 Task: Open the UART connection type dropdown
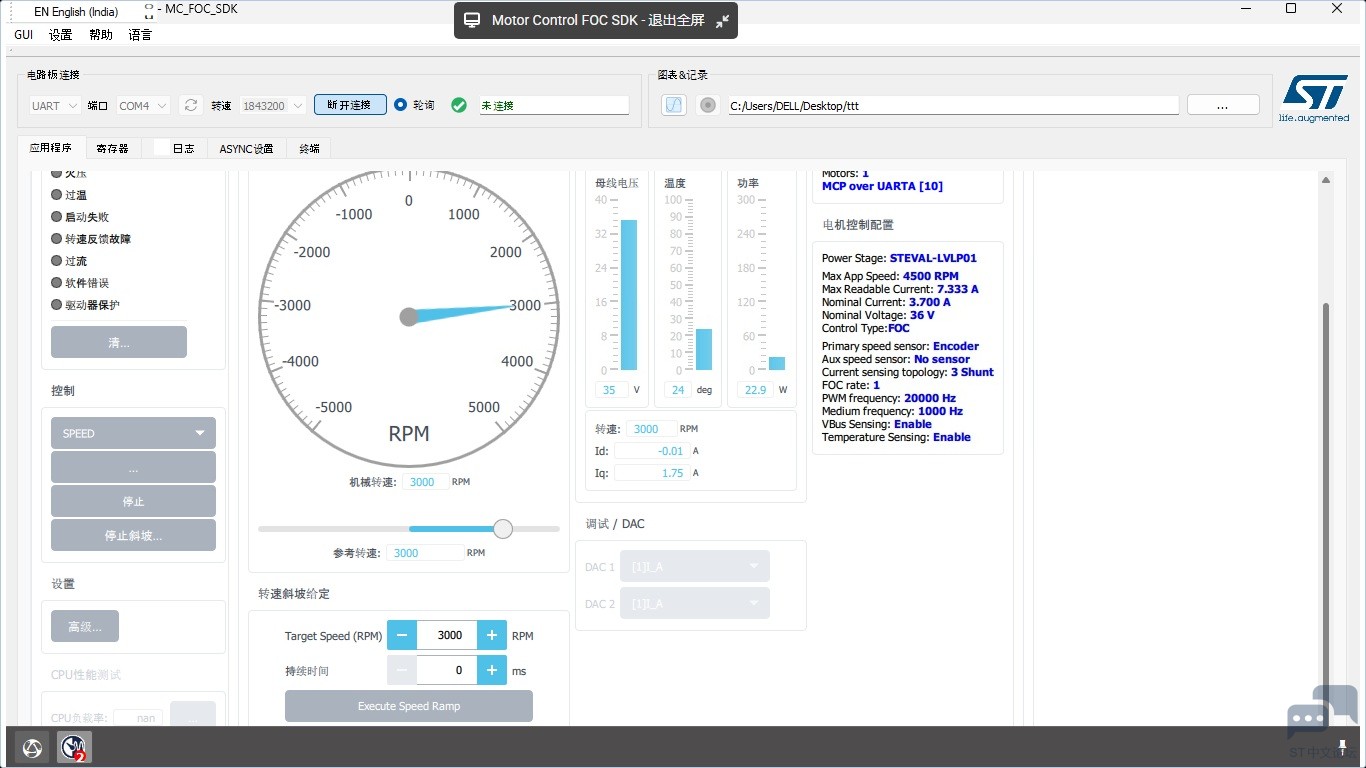tap(58, 105)
